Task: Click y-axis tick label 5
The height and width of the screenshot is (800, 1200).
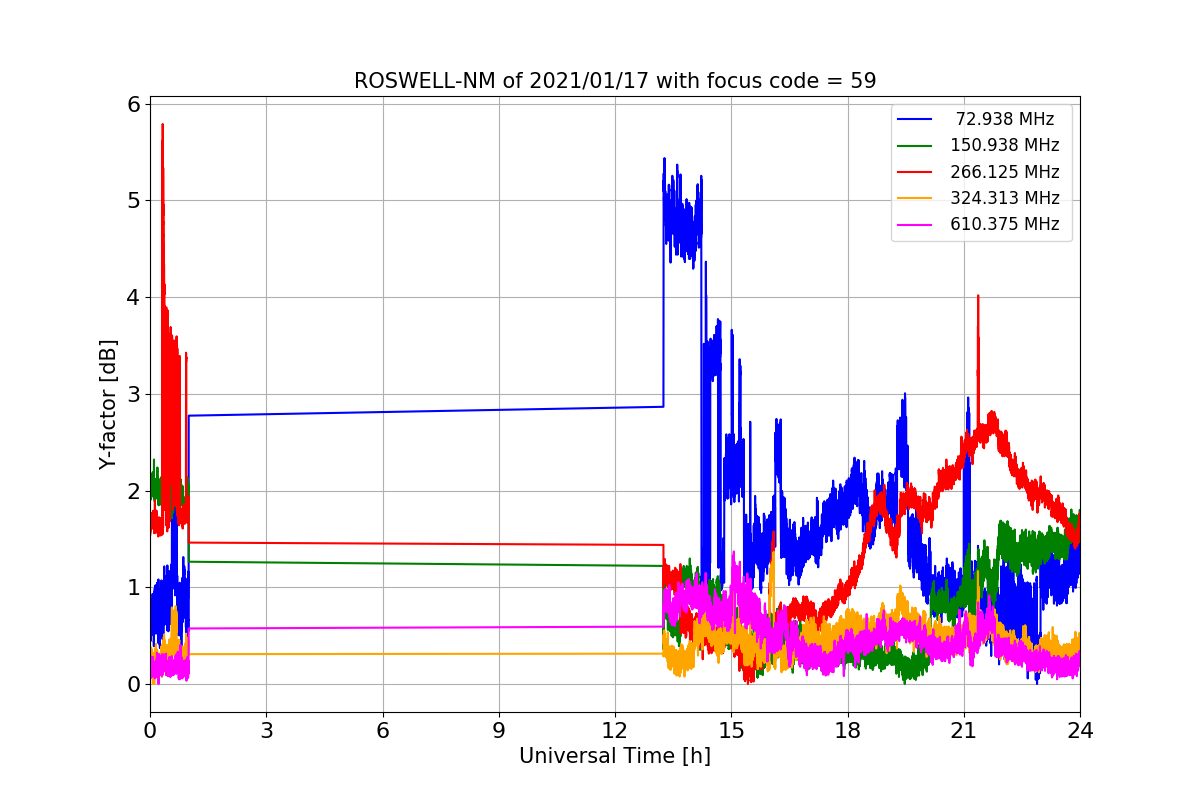Action: (135, 201)
